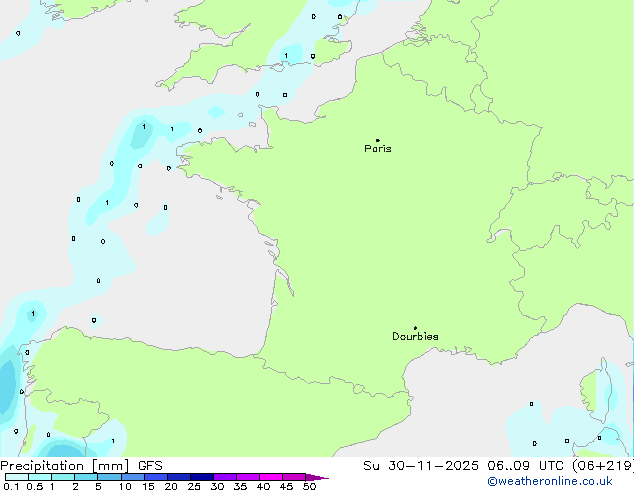Select the Dourbies location dot marker
634x490 pixels.
pyautogui.click(x=415, y=328)
